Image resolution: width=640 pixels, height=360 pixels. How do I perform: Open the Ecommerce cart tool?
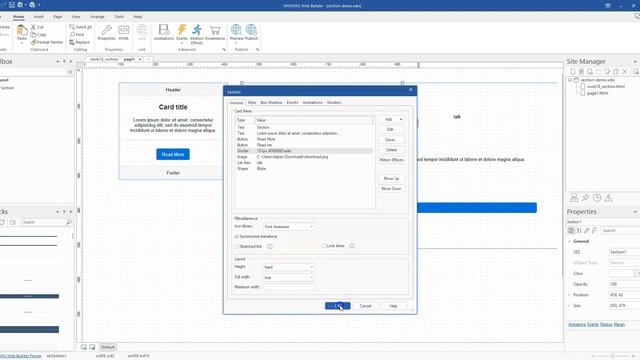(215, 32)
